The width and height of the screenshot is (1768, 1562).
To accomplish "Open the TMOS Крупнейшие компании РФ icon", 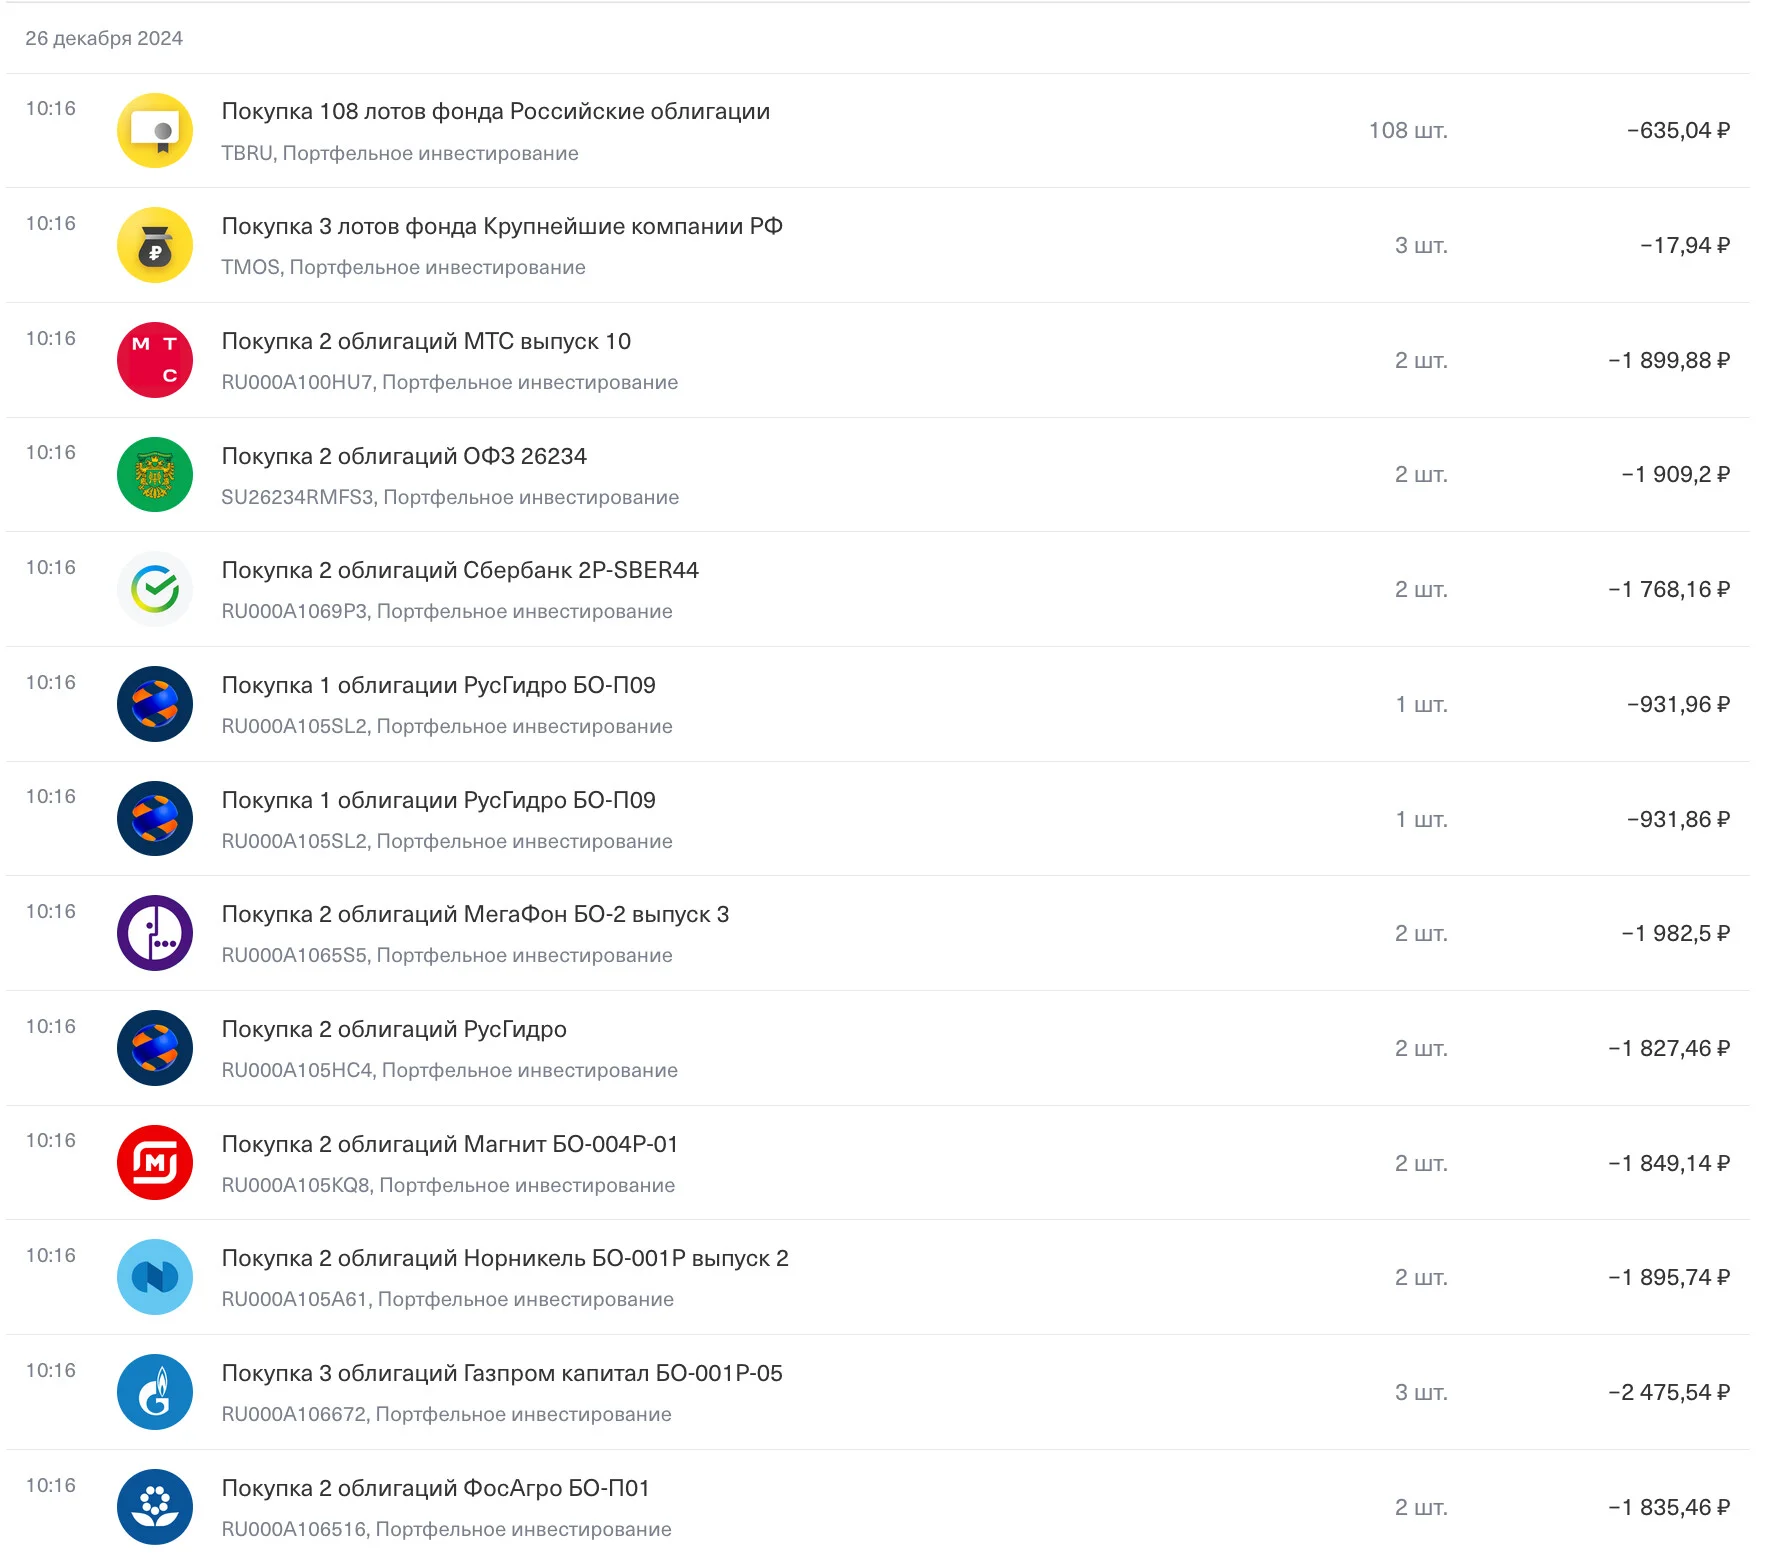I will coord(155,245).
